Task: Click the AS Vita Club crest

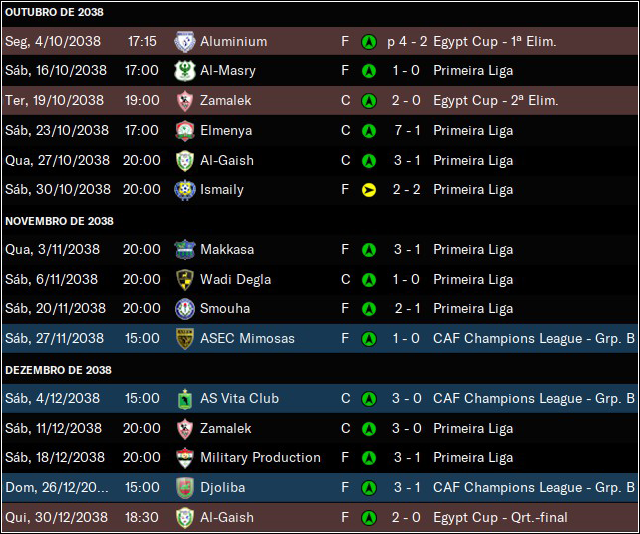Action: [x=184, y=398]
